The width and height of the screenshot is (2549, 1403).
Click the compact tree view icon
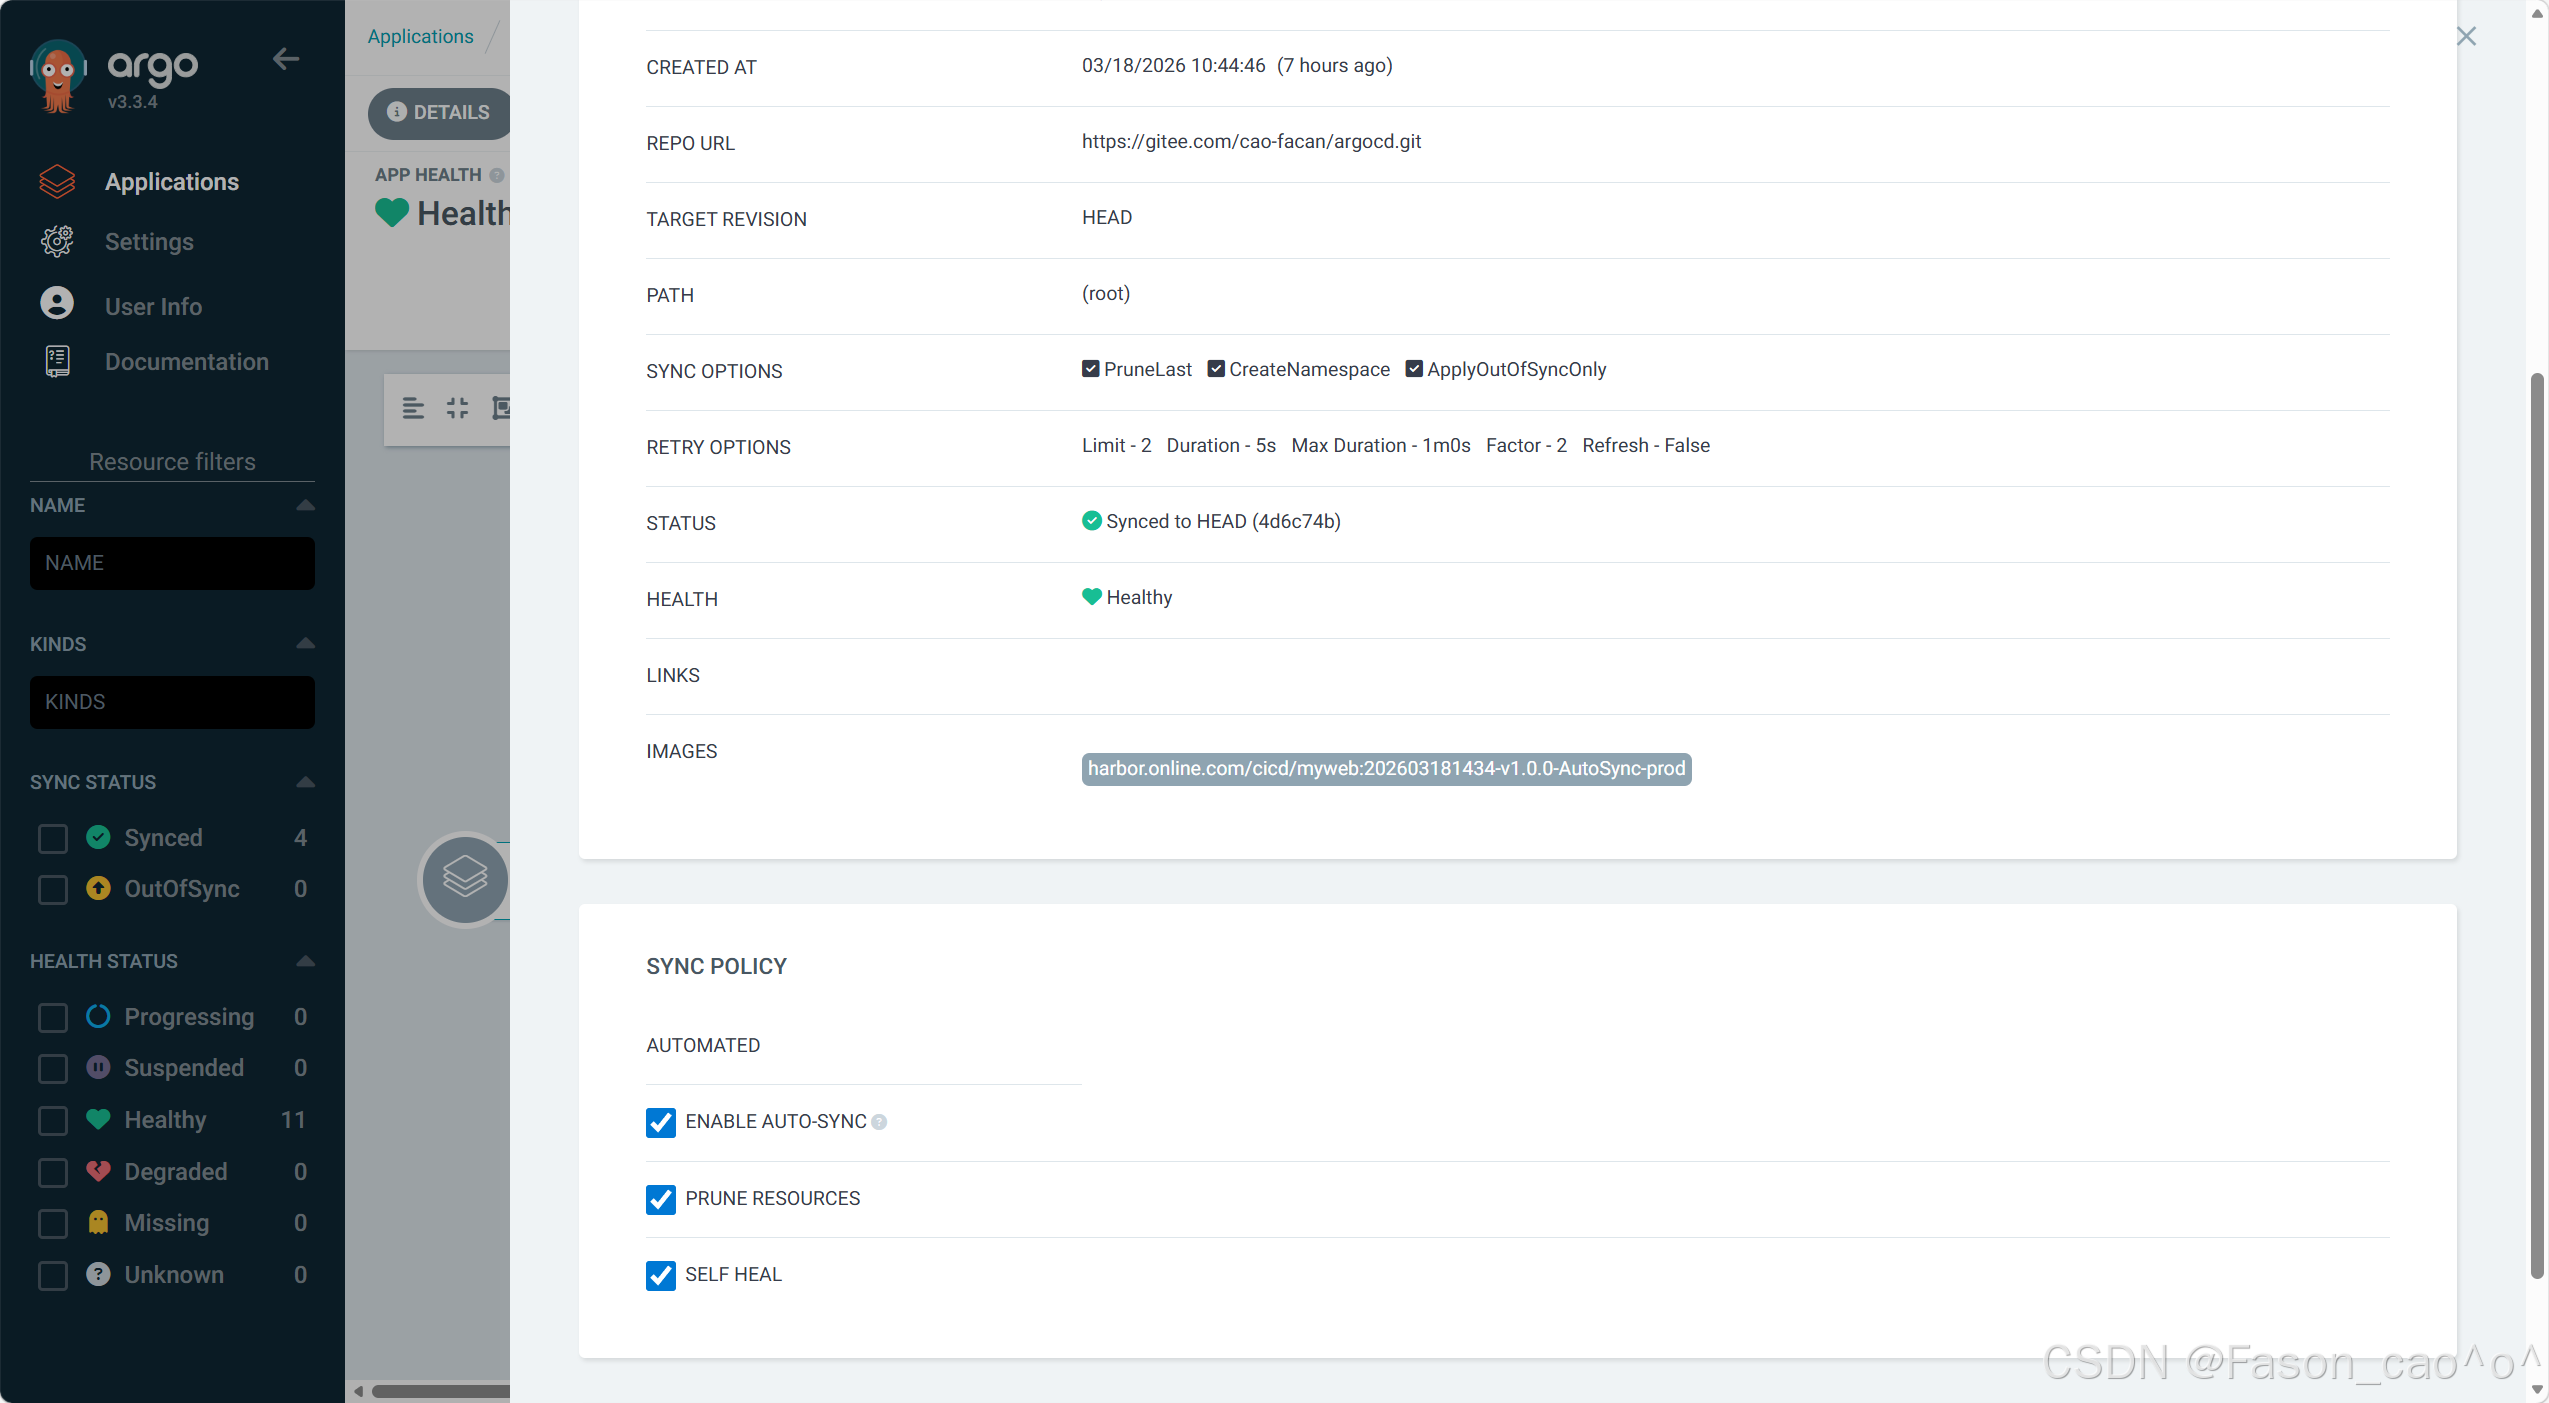pyautogui.click(x=457, y=408)
